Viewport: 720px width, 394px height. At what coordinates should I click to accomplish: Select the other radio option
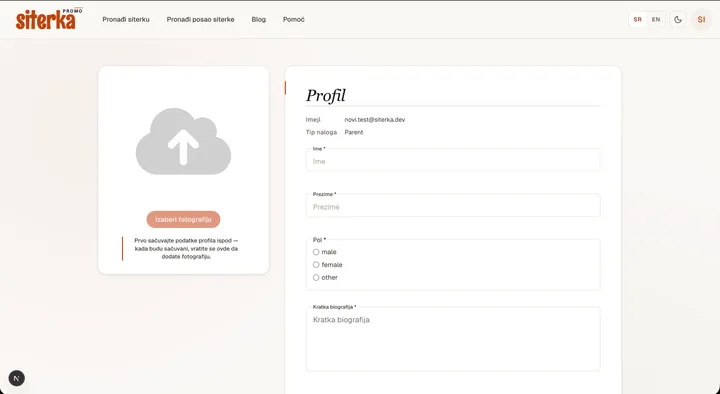[316, 278]
